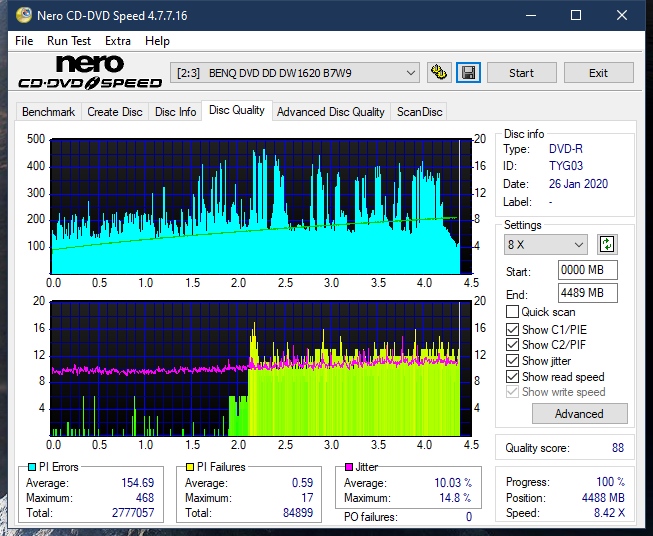Click the PI Failures total 84899
This screenshot has height=536, width=653.
(x=298, y=513)
